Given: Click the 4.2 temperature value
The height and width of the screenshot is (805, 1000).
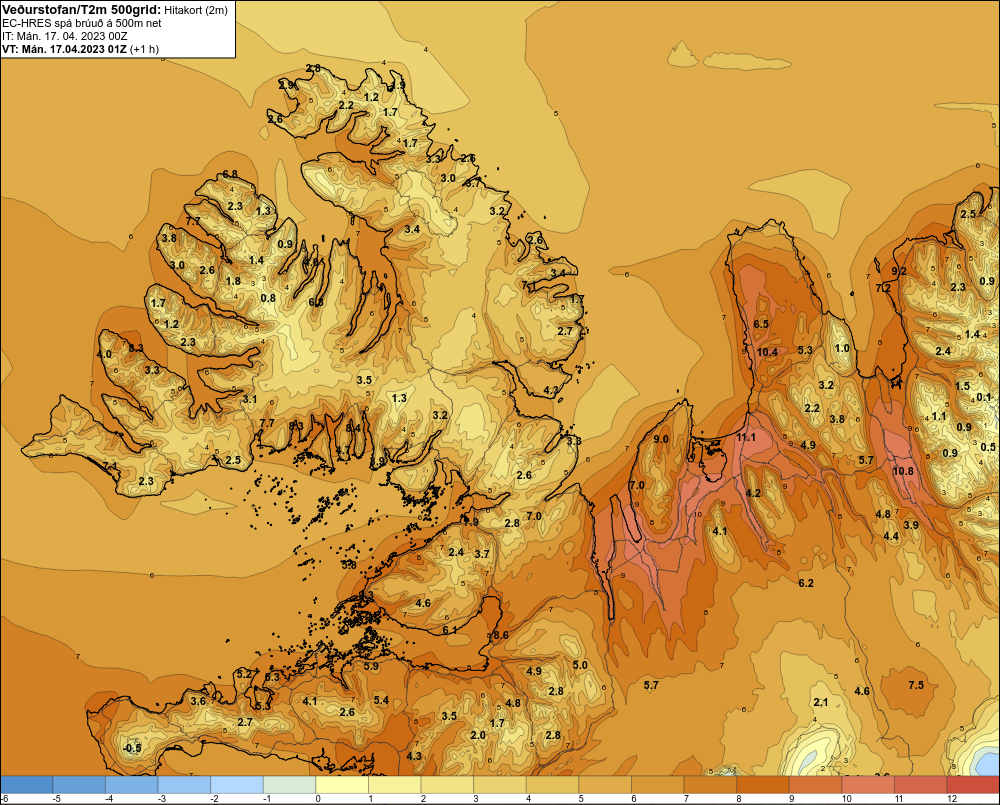Looking at the screenshot, I should coord(753,493).
